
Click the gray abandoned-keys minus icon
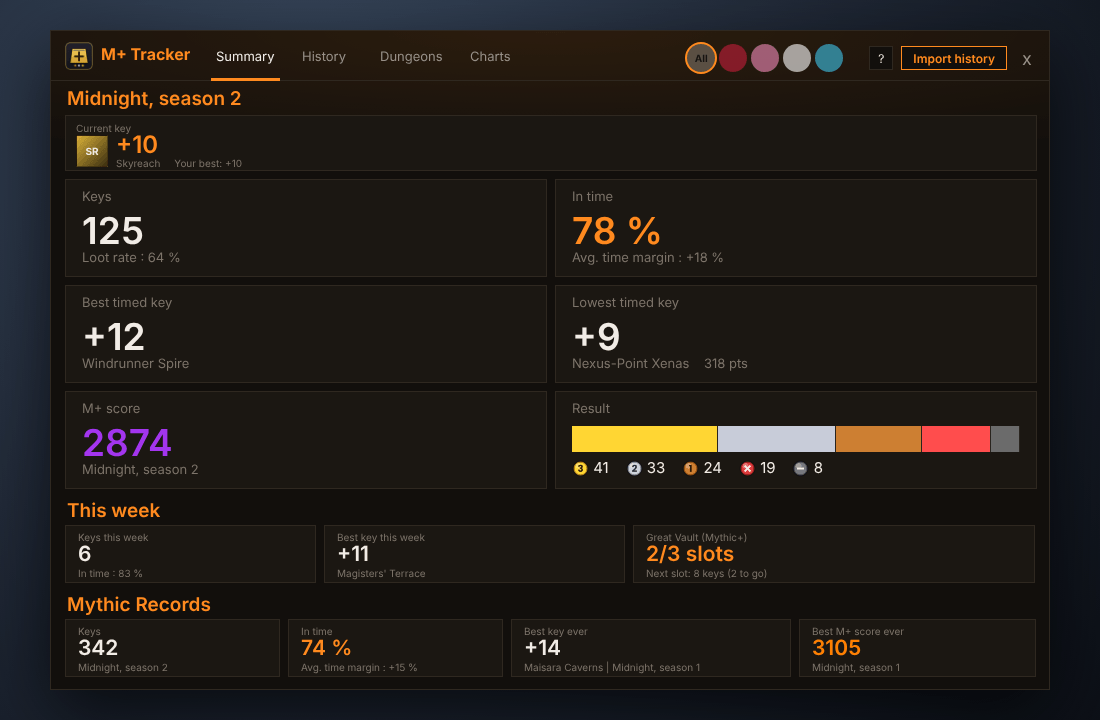click(800, 469)
